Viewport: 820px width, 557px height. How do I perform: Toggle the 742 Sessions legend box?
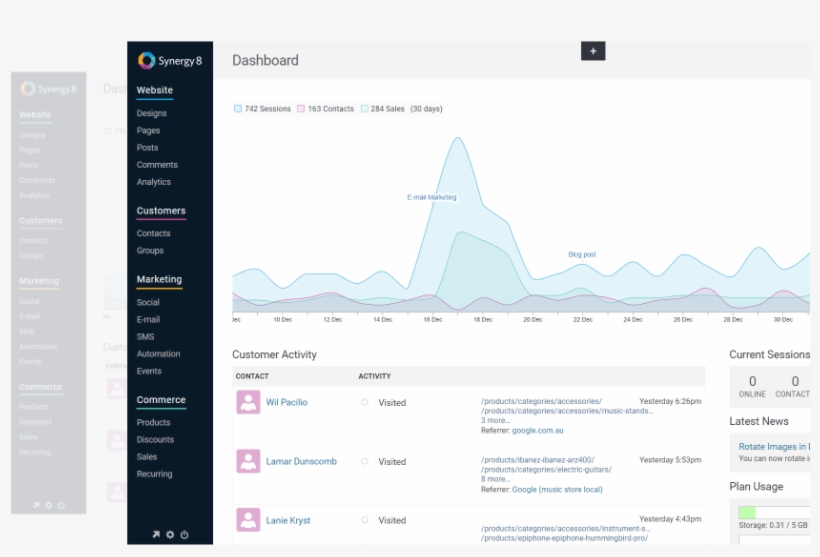point(238,109)
